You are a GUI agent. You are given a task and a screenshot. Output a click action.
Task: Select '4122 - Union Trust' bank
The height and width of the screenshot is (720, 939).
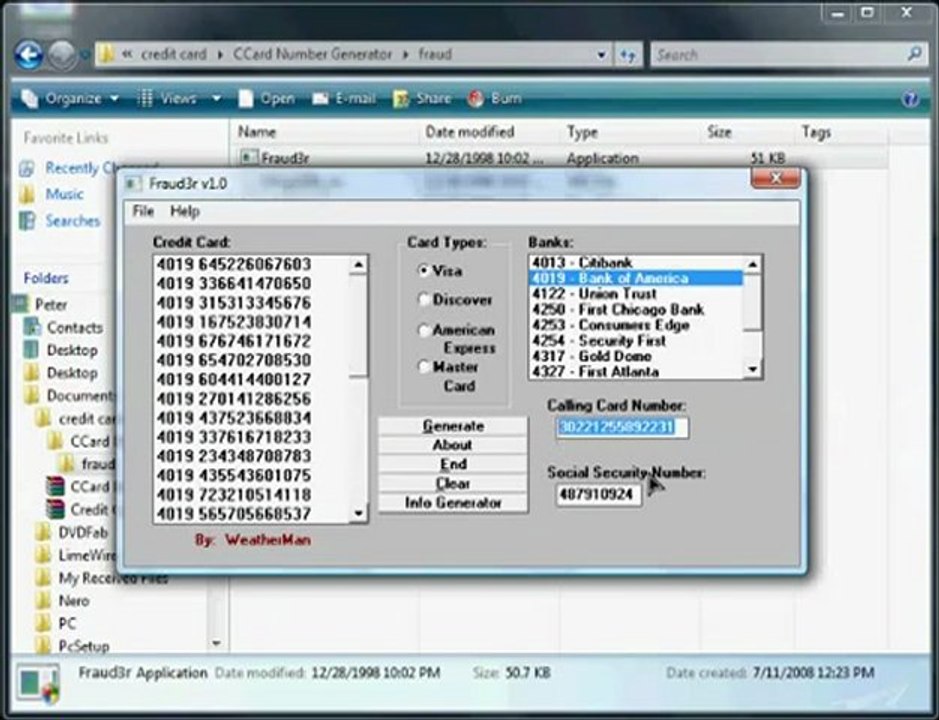click(x=636, y=294)
